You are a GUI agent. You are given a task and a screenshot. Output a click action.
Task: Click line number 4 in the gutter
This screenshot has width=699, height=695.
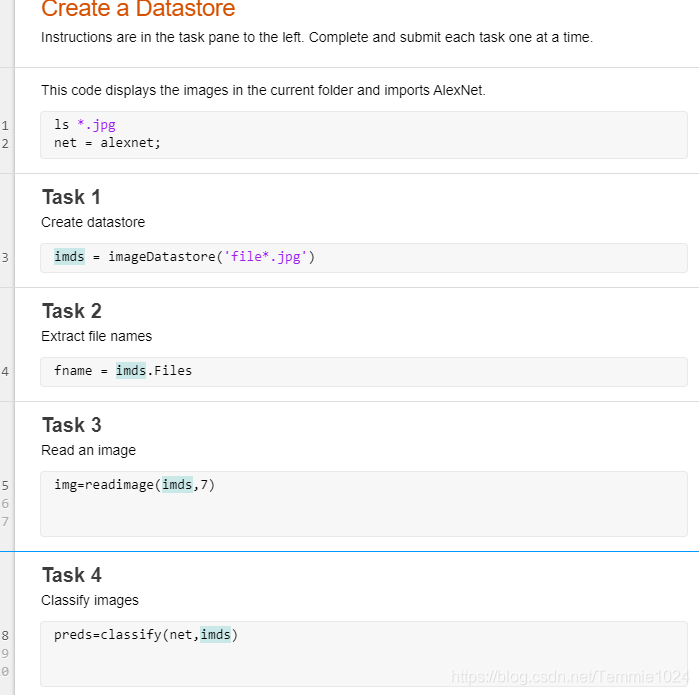pyautogui.click(x=5, y=372)
